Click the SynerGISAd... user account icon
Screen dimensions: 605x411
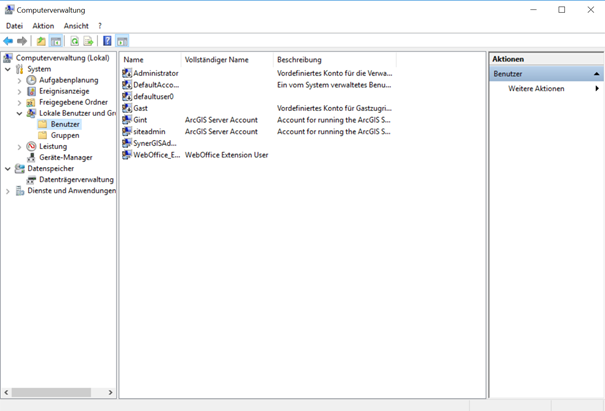click(x=127, y=143)
